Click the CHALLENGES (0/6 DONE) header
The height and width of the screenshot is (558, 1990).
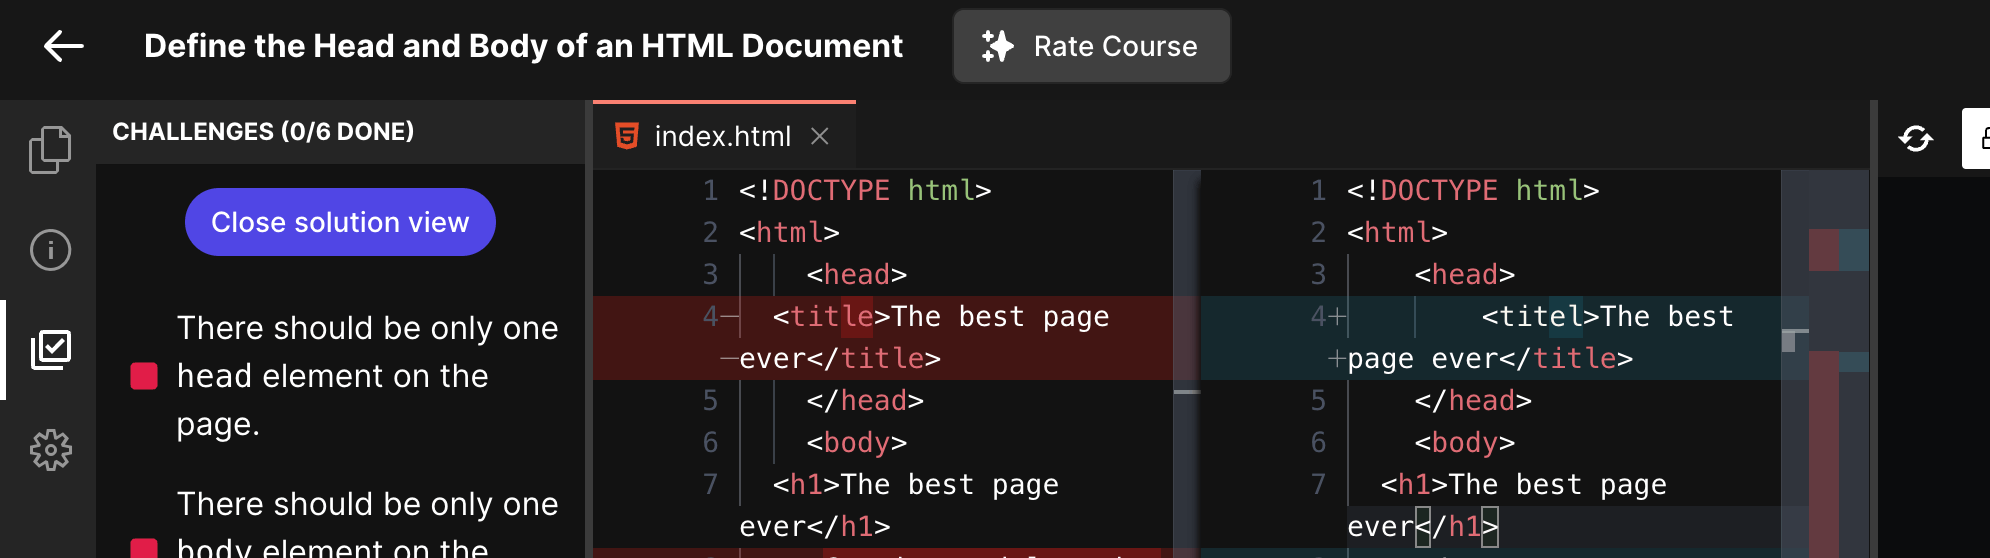263,132
